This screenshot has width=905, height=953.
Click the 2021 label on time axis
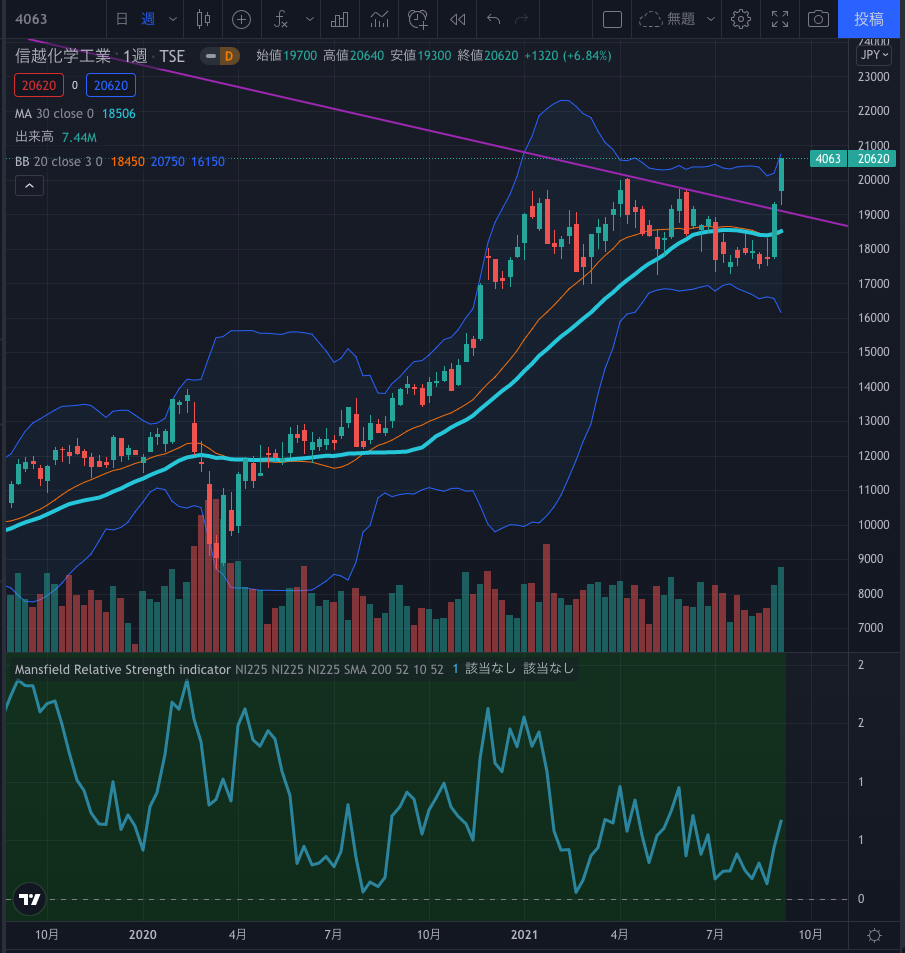pos(524,935)
